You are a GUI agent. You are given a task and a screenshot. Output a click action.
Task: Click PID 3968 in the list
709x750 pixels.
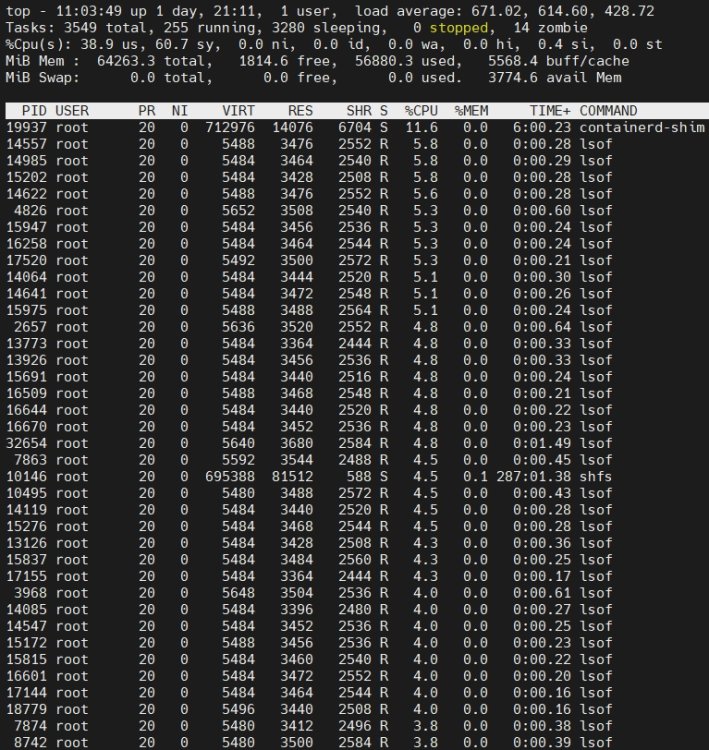[x=31, y=593]
